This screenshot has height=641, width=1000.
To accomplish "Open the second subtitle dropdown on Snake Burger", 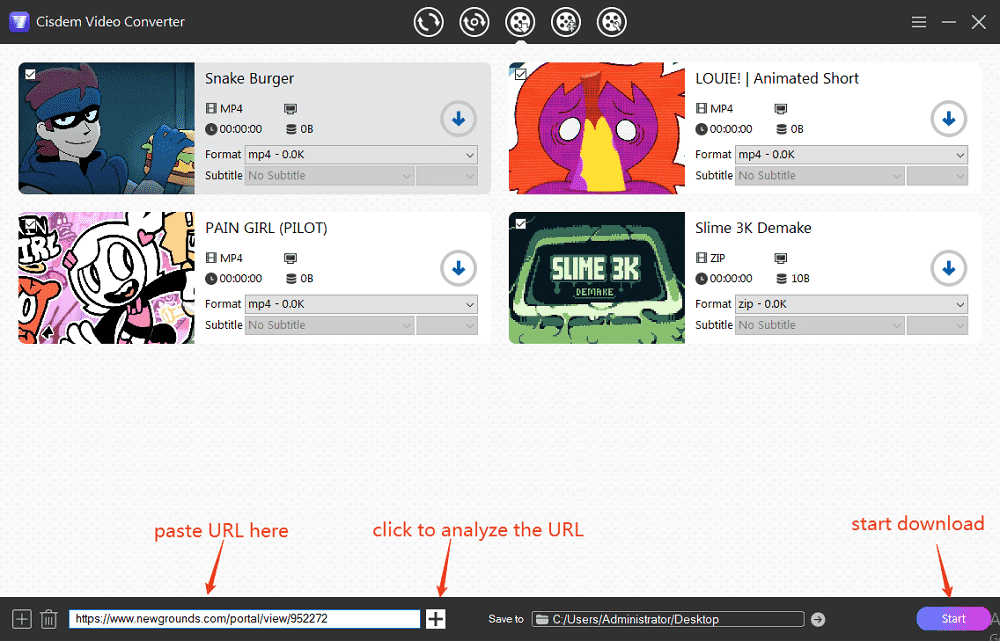I will 447,175.
